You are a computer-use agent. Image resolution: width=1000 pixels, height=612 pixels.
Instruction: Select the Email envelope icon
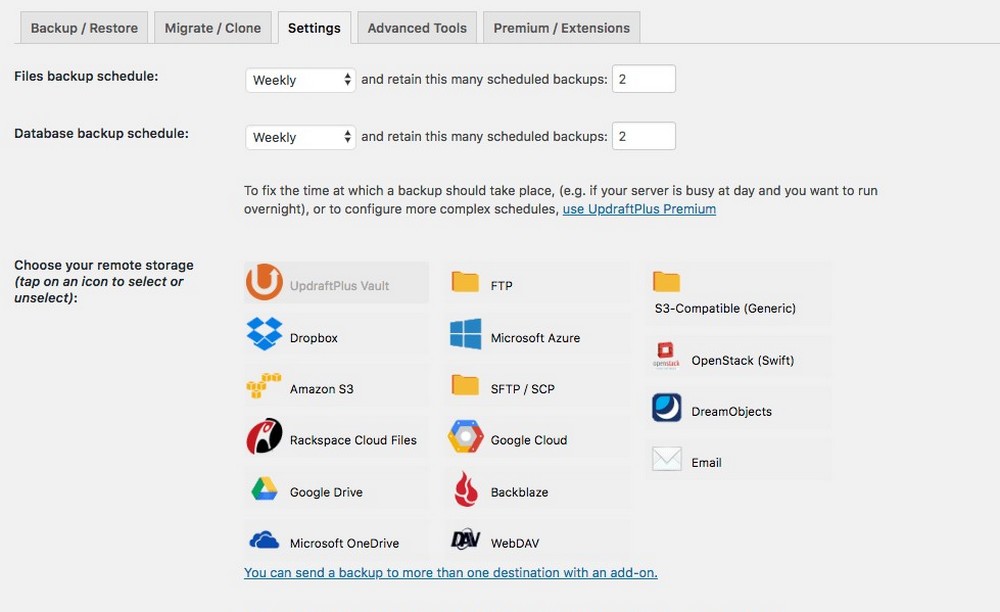click(666, 459)
